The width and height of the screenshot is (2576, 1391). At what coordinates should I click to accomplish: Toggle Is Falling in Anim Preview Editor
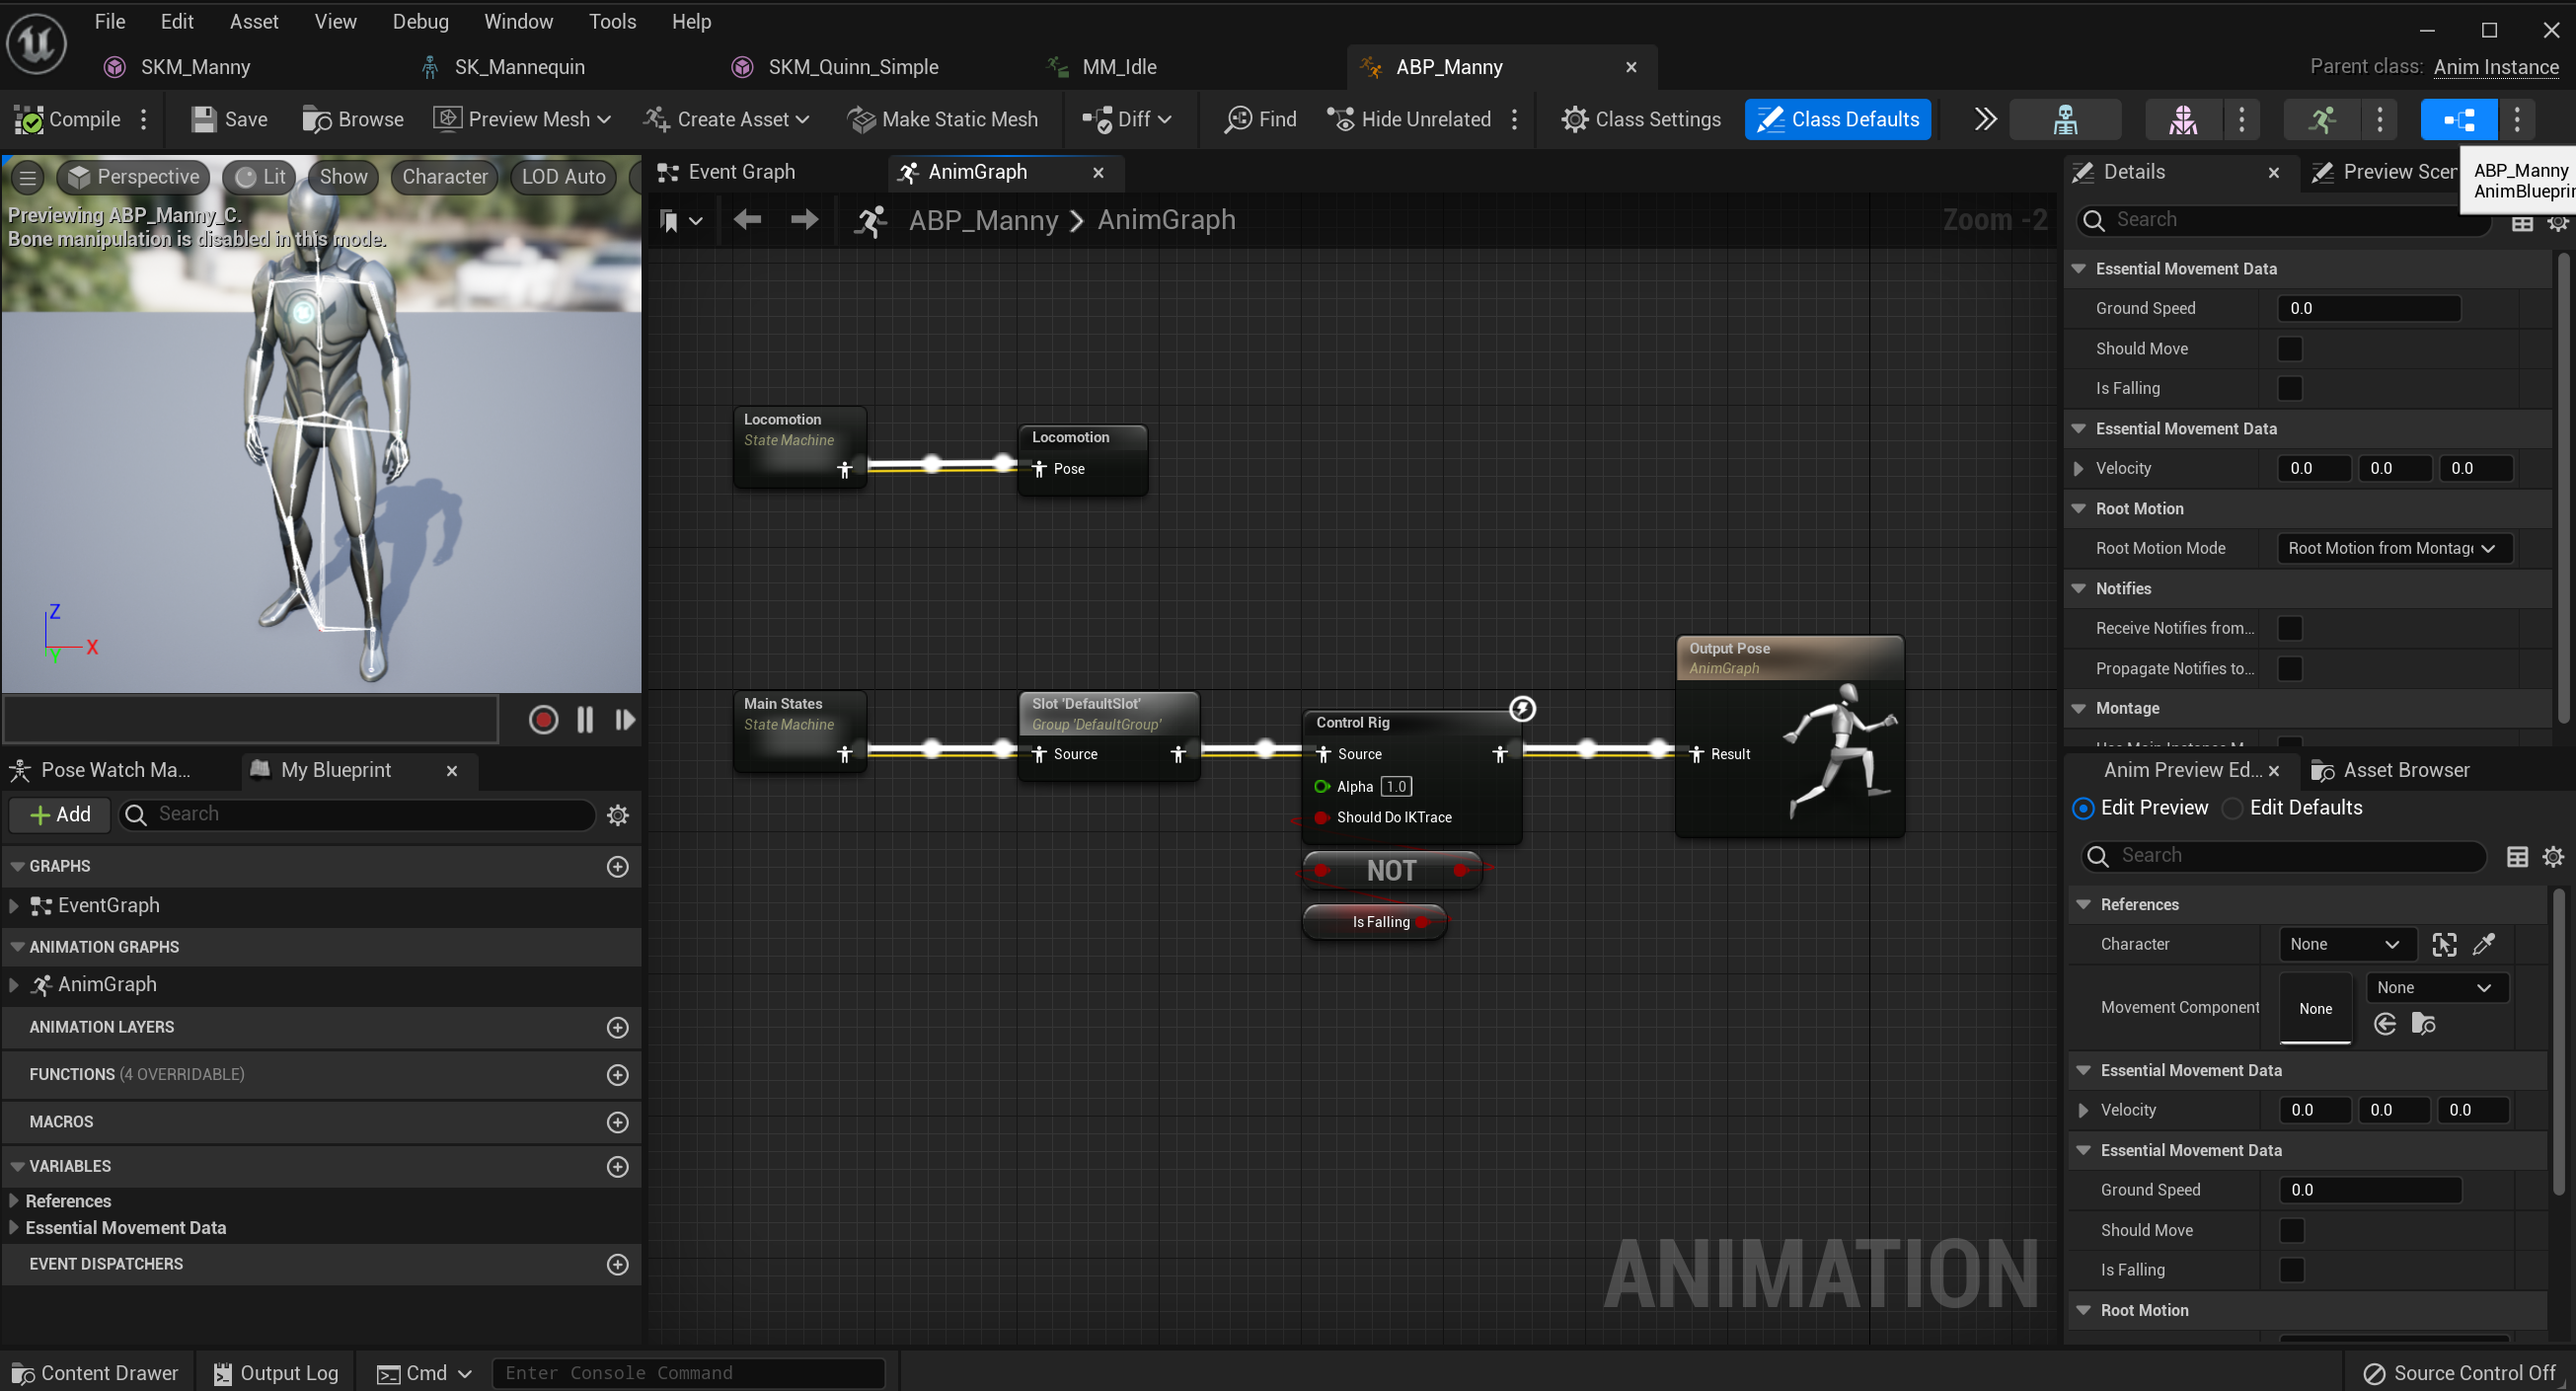pyautogui.click(x=2291, y=1270)
